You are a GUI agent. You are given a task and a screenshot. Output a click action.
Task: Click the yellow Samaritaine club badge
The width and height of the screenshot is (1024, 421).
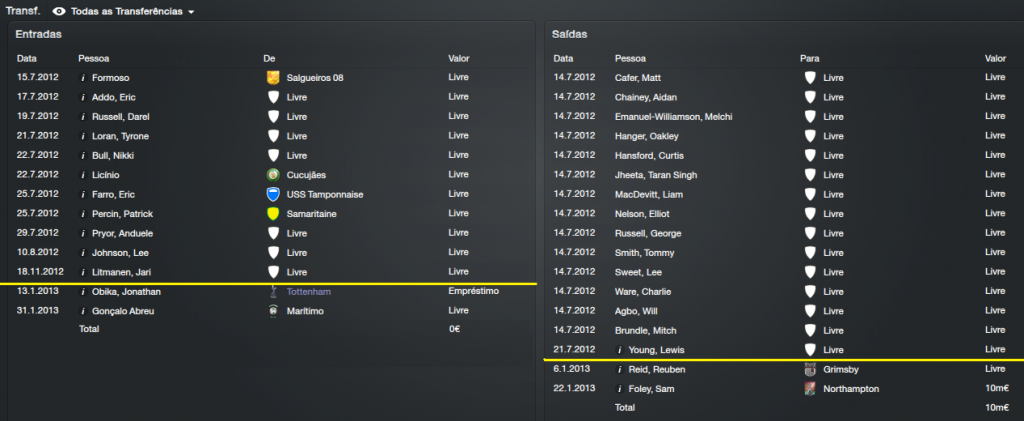(273, 214)
